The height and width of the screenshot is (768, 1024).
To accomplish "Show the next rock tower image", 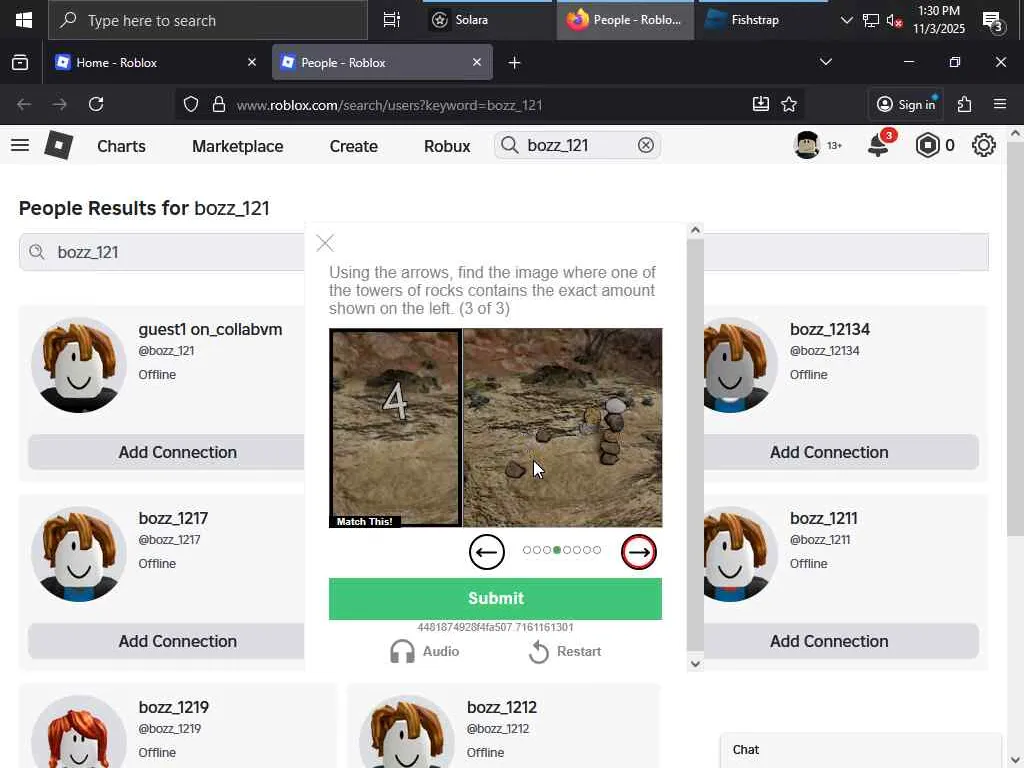I will tap(639, 552).
